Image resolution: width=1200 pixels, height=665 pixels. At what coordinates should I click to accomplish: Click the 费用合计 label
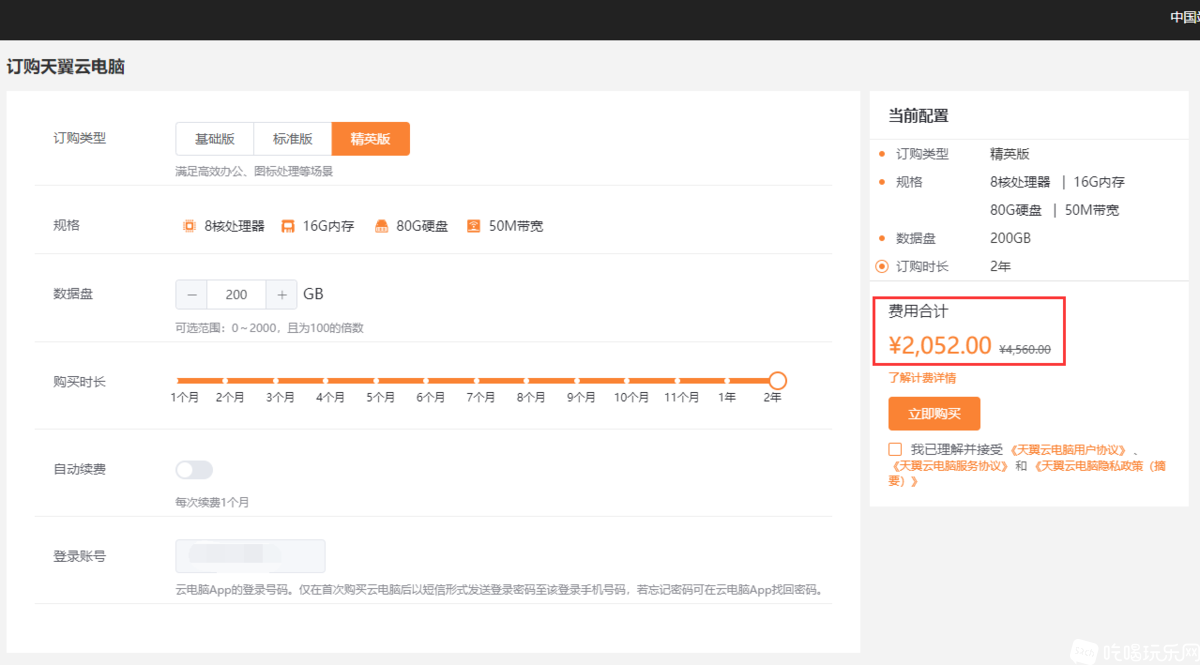tap(918, 312)
